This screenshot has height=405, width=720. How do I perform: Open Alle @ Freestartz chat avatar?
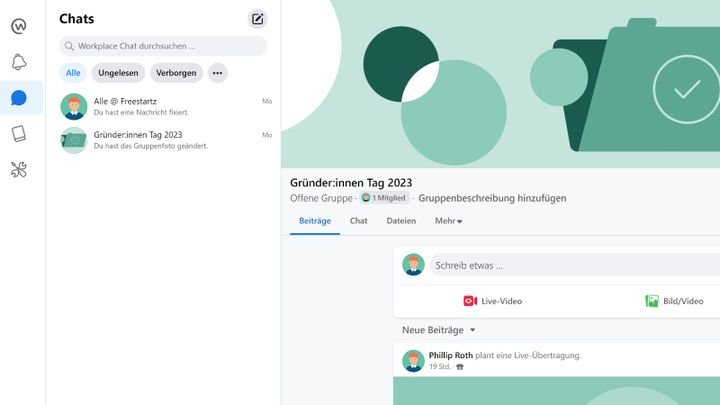[74, 107]
